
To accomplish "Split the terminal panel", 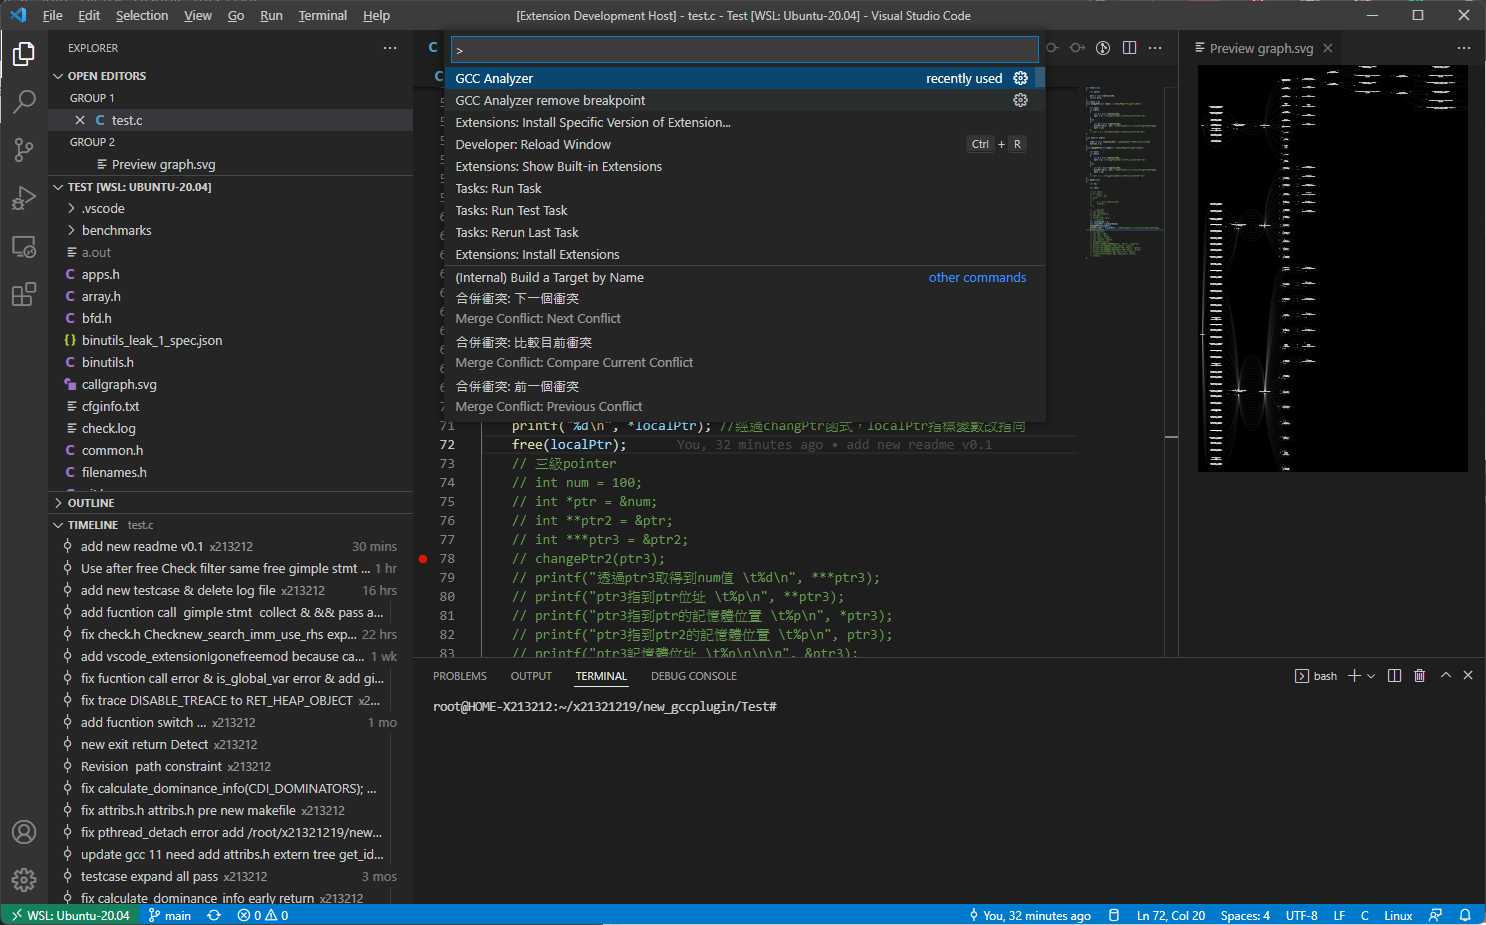I will (1394, 676).
